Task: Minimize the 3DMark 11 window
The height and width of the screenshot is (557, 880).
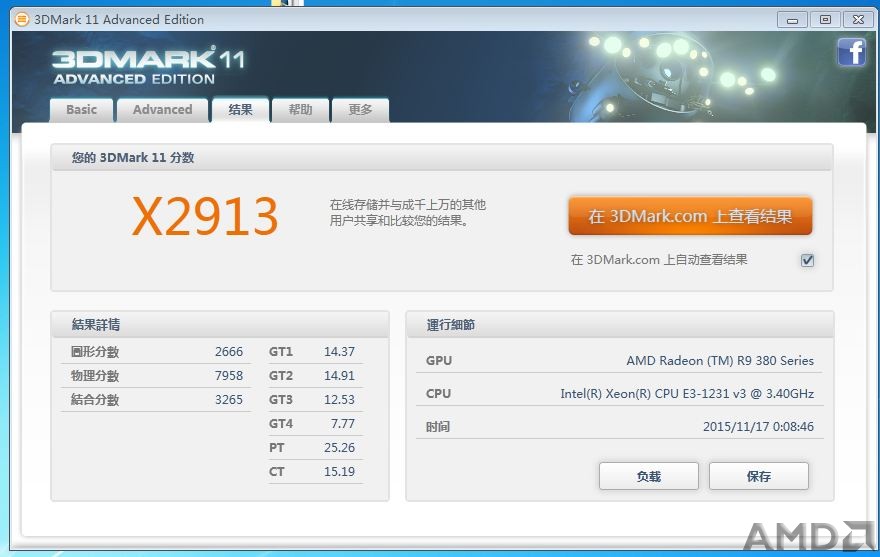Action: click(792, 20)
